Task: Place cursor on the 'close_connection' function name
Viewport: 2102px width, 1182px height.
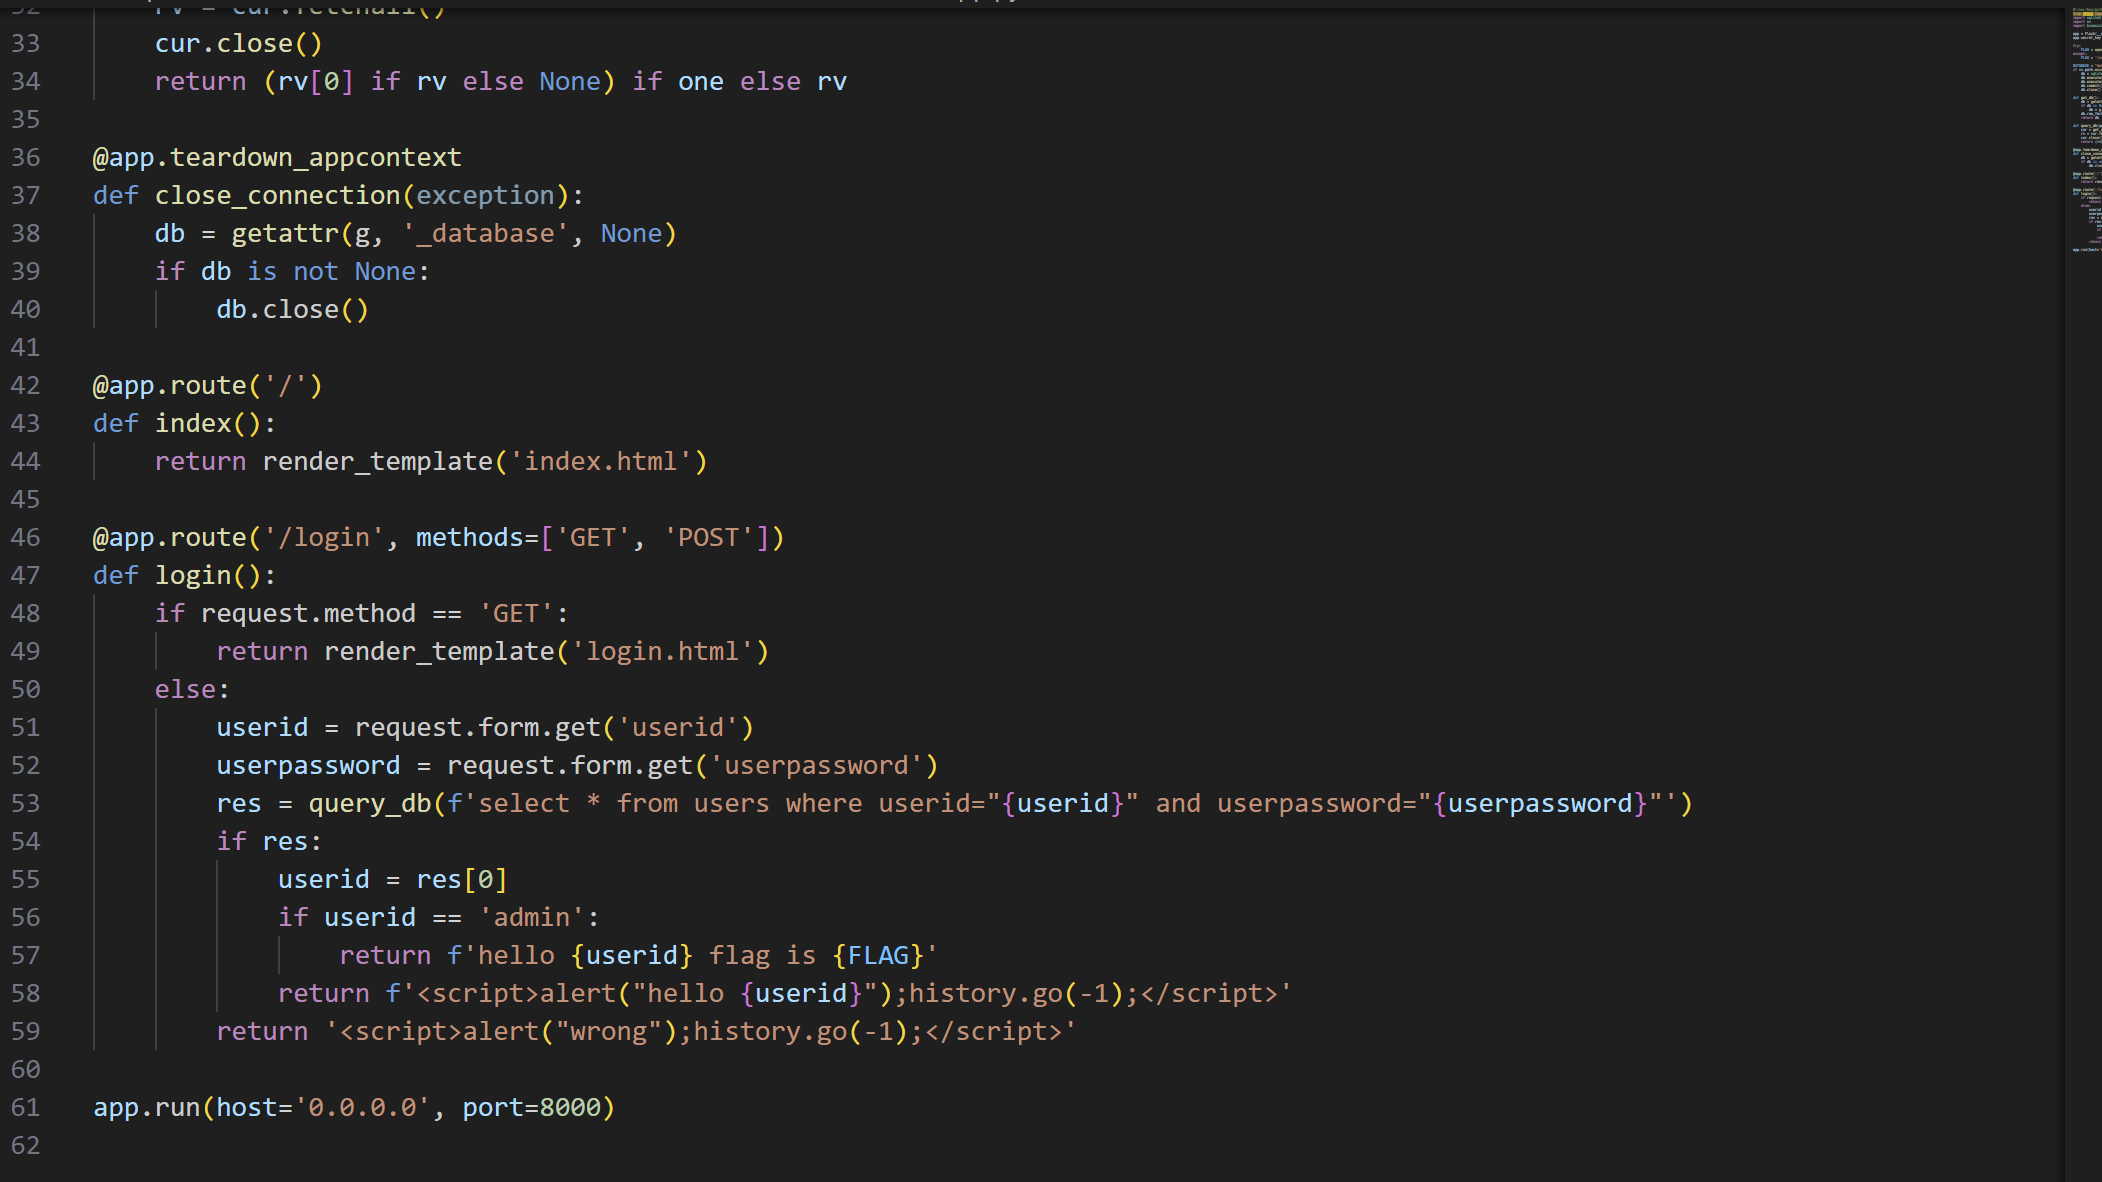Action: [277, 196]
